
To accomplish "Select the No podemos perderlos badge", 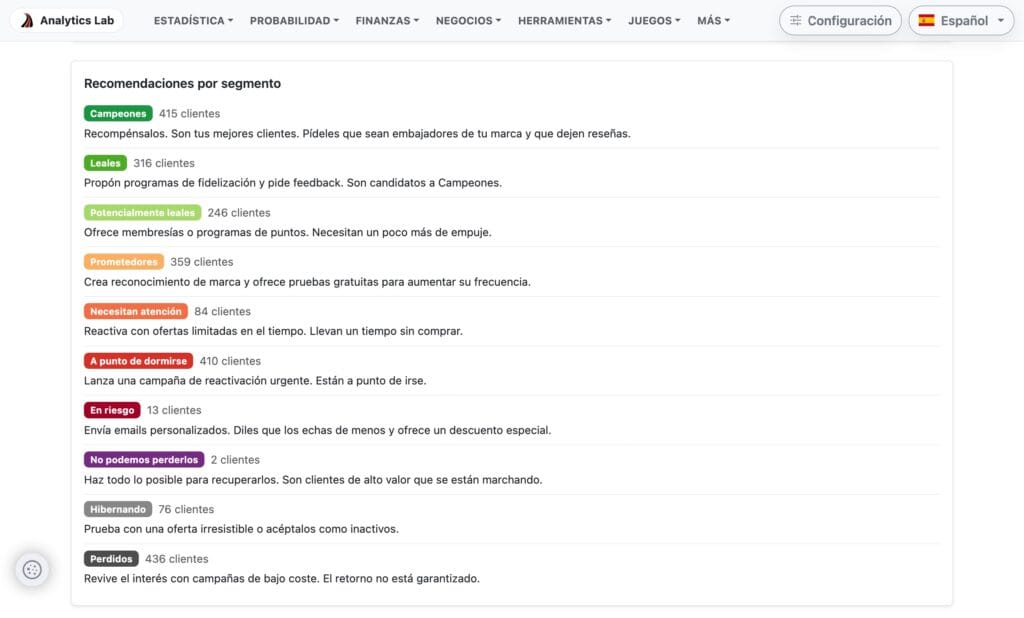I will (144, 460).
